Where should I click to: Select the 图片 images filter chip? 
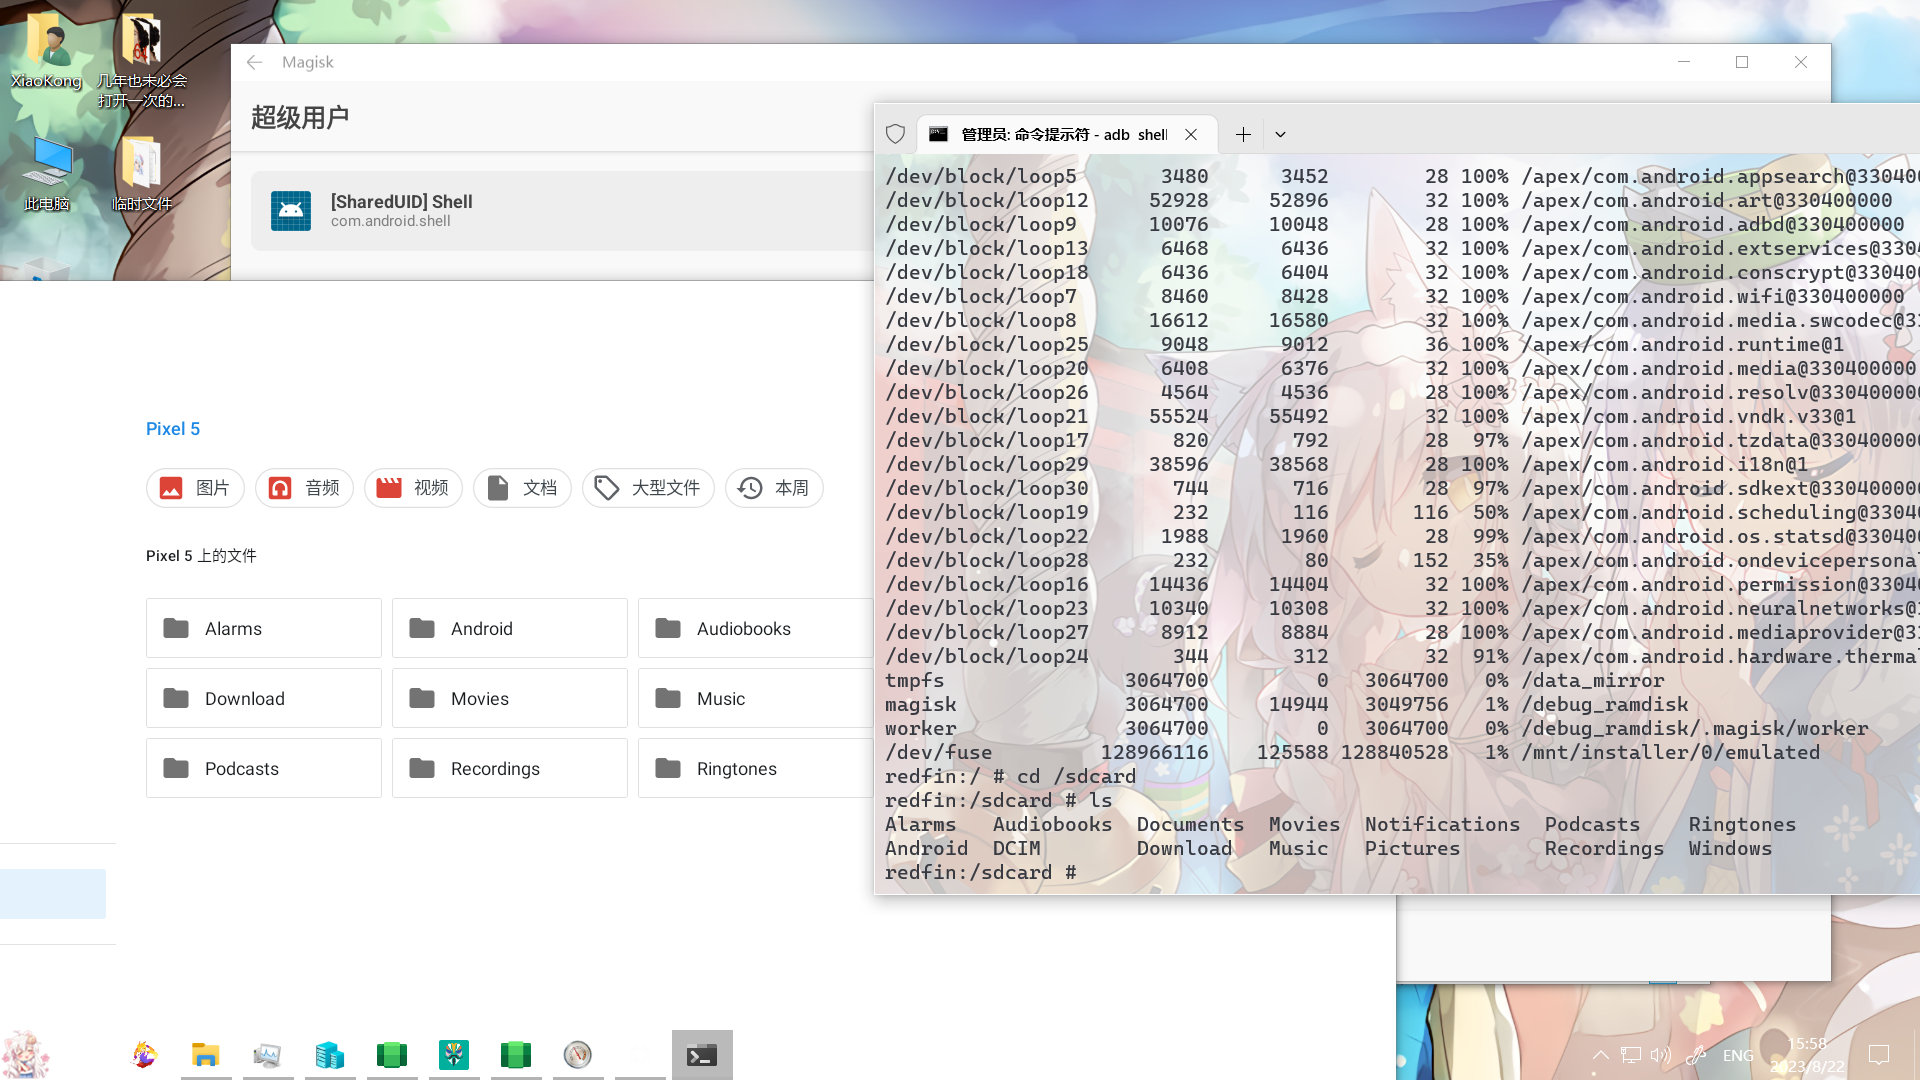195,488
